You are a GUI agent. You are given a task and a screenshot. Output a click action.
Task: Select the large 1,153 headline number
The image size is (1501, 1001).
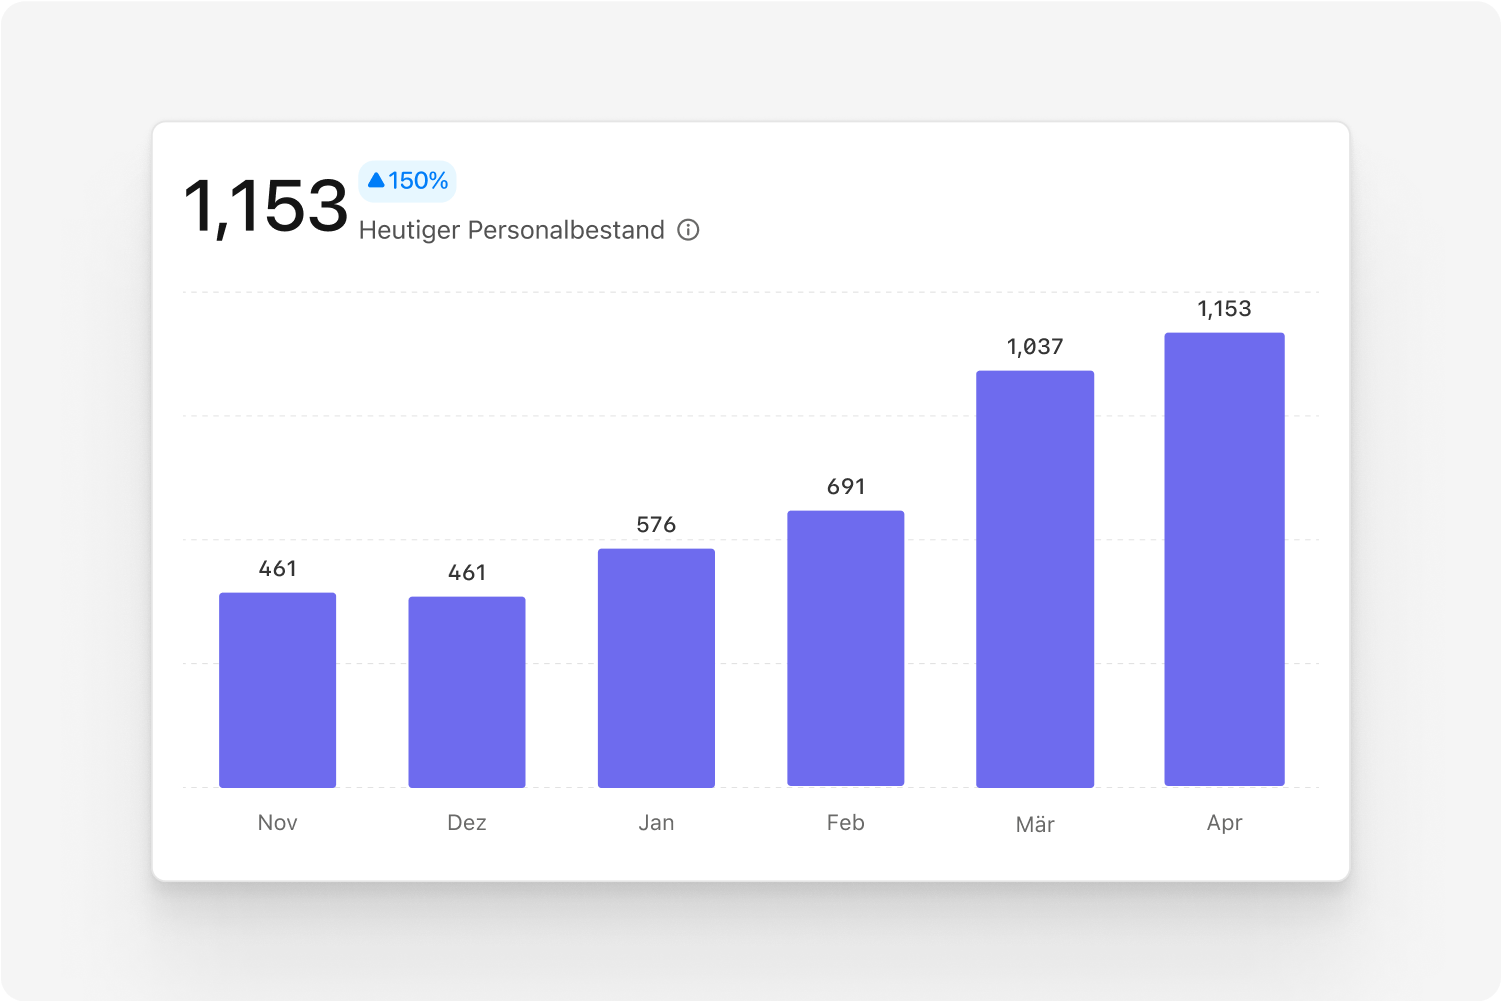click(266, 207)
